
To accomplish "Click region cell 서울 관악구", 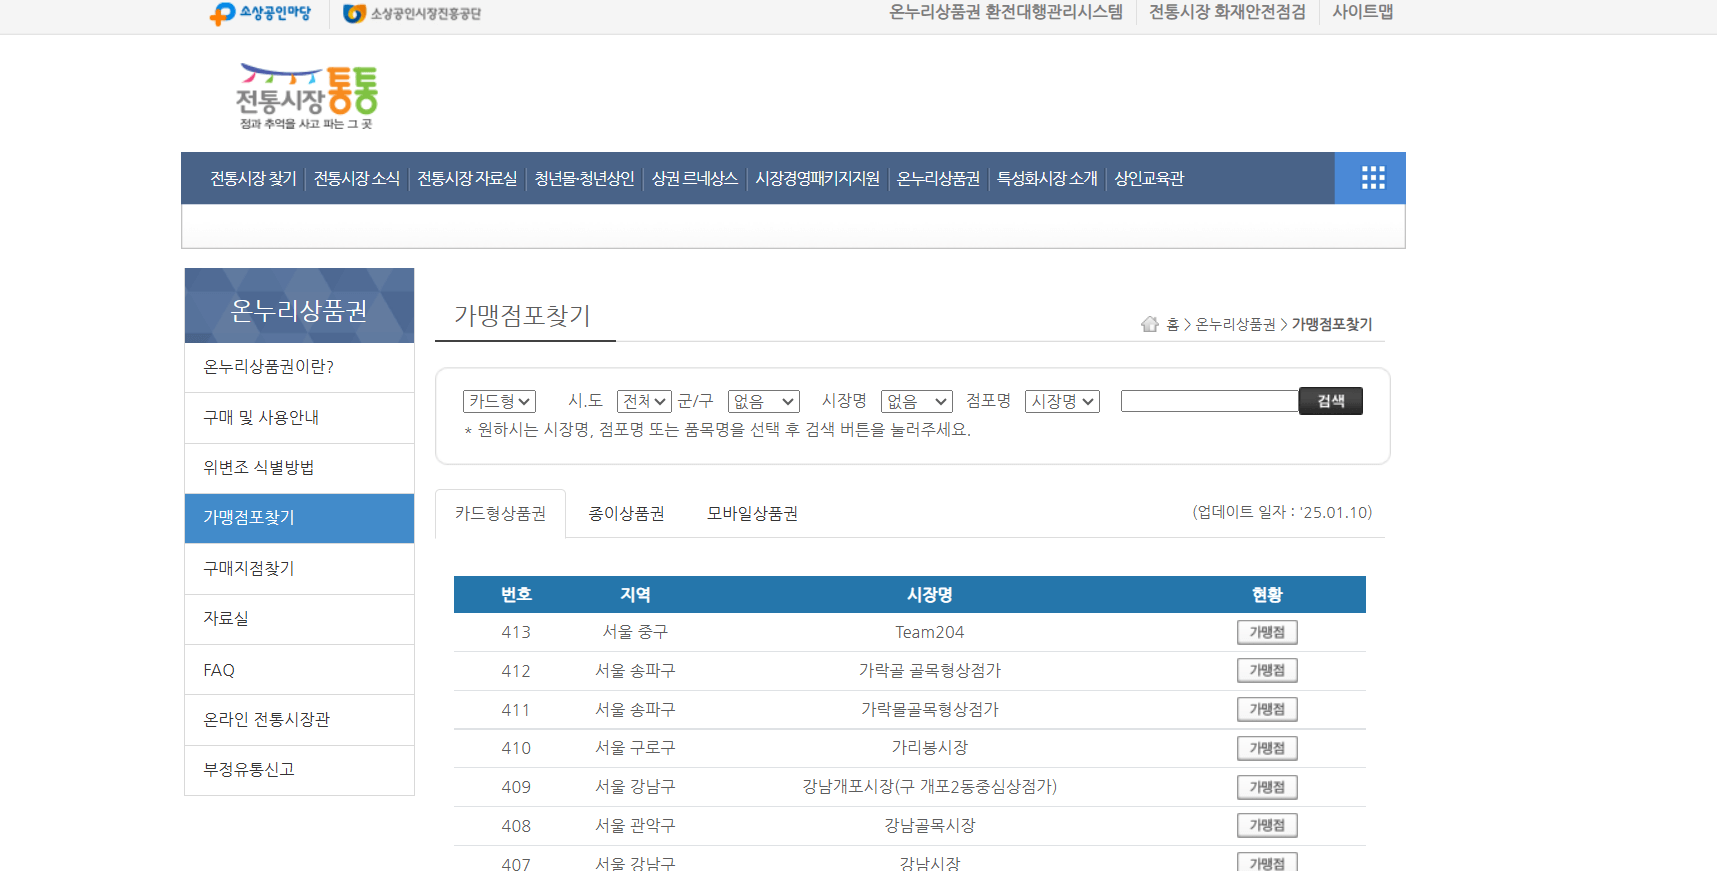I will click(x=635, y=825).
